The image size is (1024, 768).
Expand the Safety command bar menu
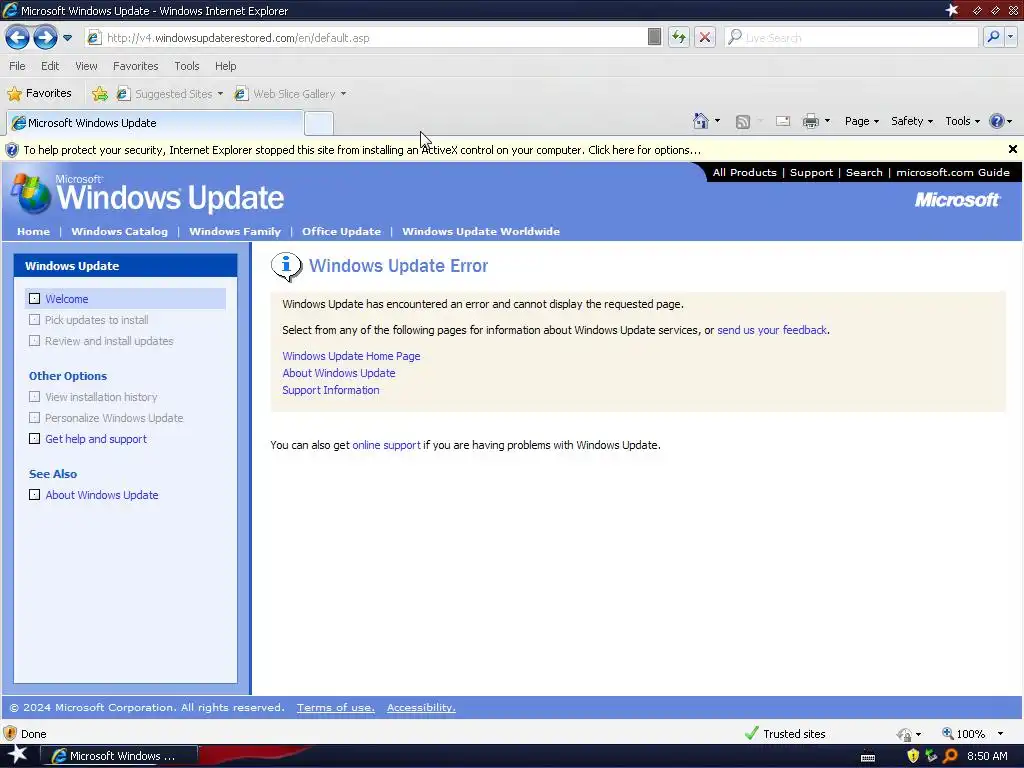point(912,121)
